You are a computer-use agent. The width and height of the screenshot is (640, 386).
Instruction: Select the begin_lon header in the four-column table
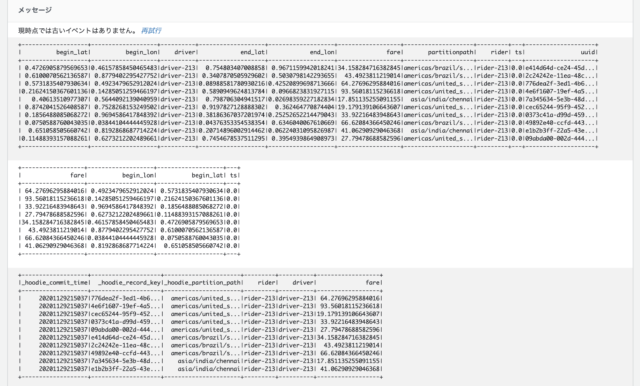[x=138, y=175]
